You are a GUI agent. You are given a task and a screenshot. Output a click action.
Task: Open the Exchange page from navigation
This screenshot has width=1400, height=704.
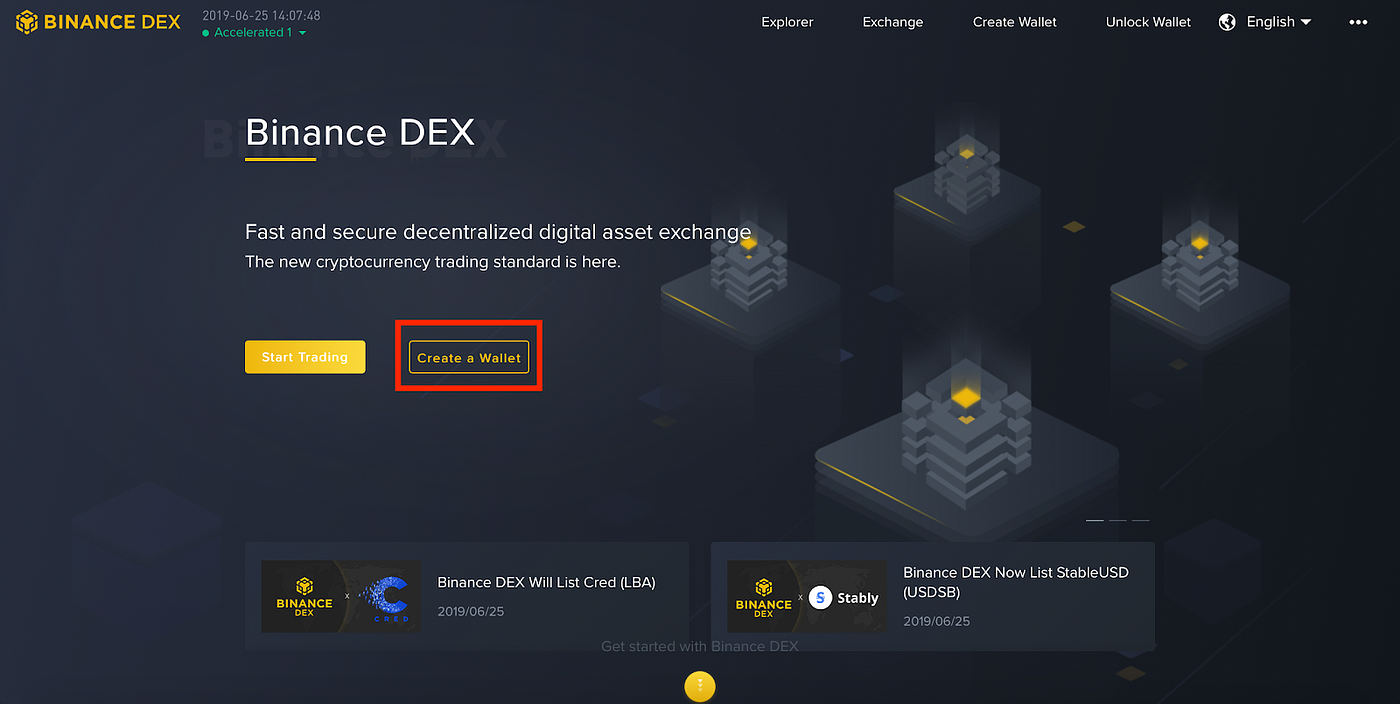pos(892,21)
